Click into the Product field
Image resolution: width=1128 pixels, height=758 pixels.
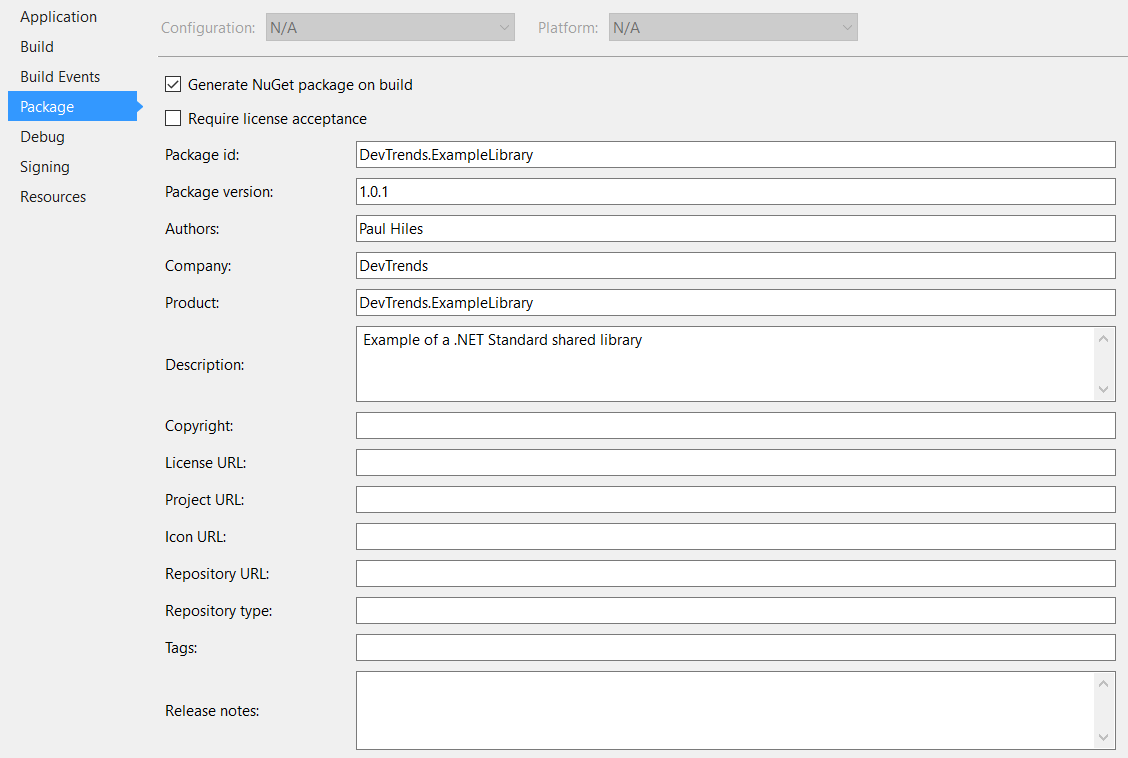(x=735, y=303)
